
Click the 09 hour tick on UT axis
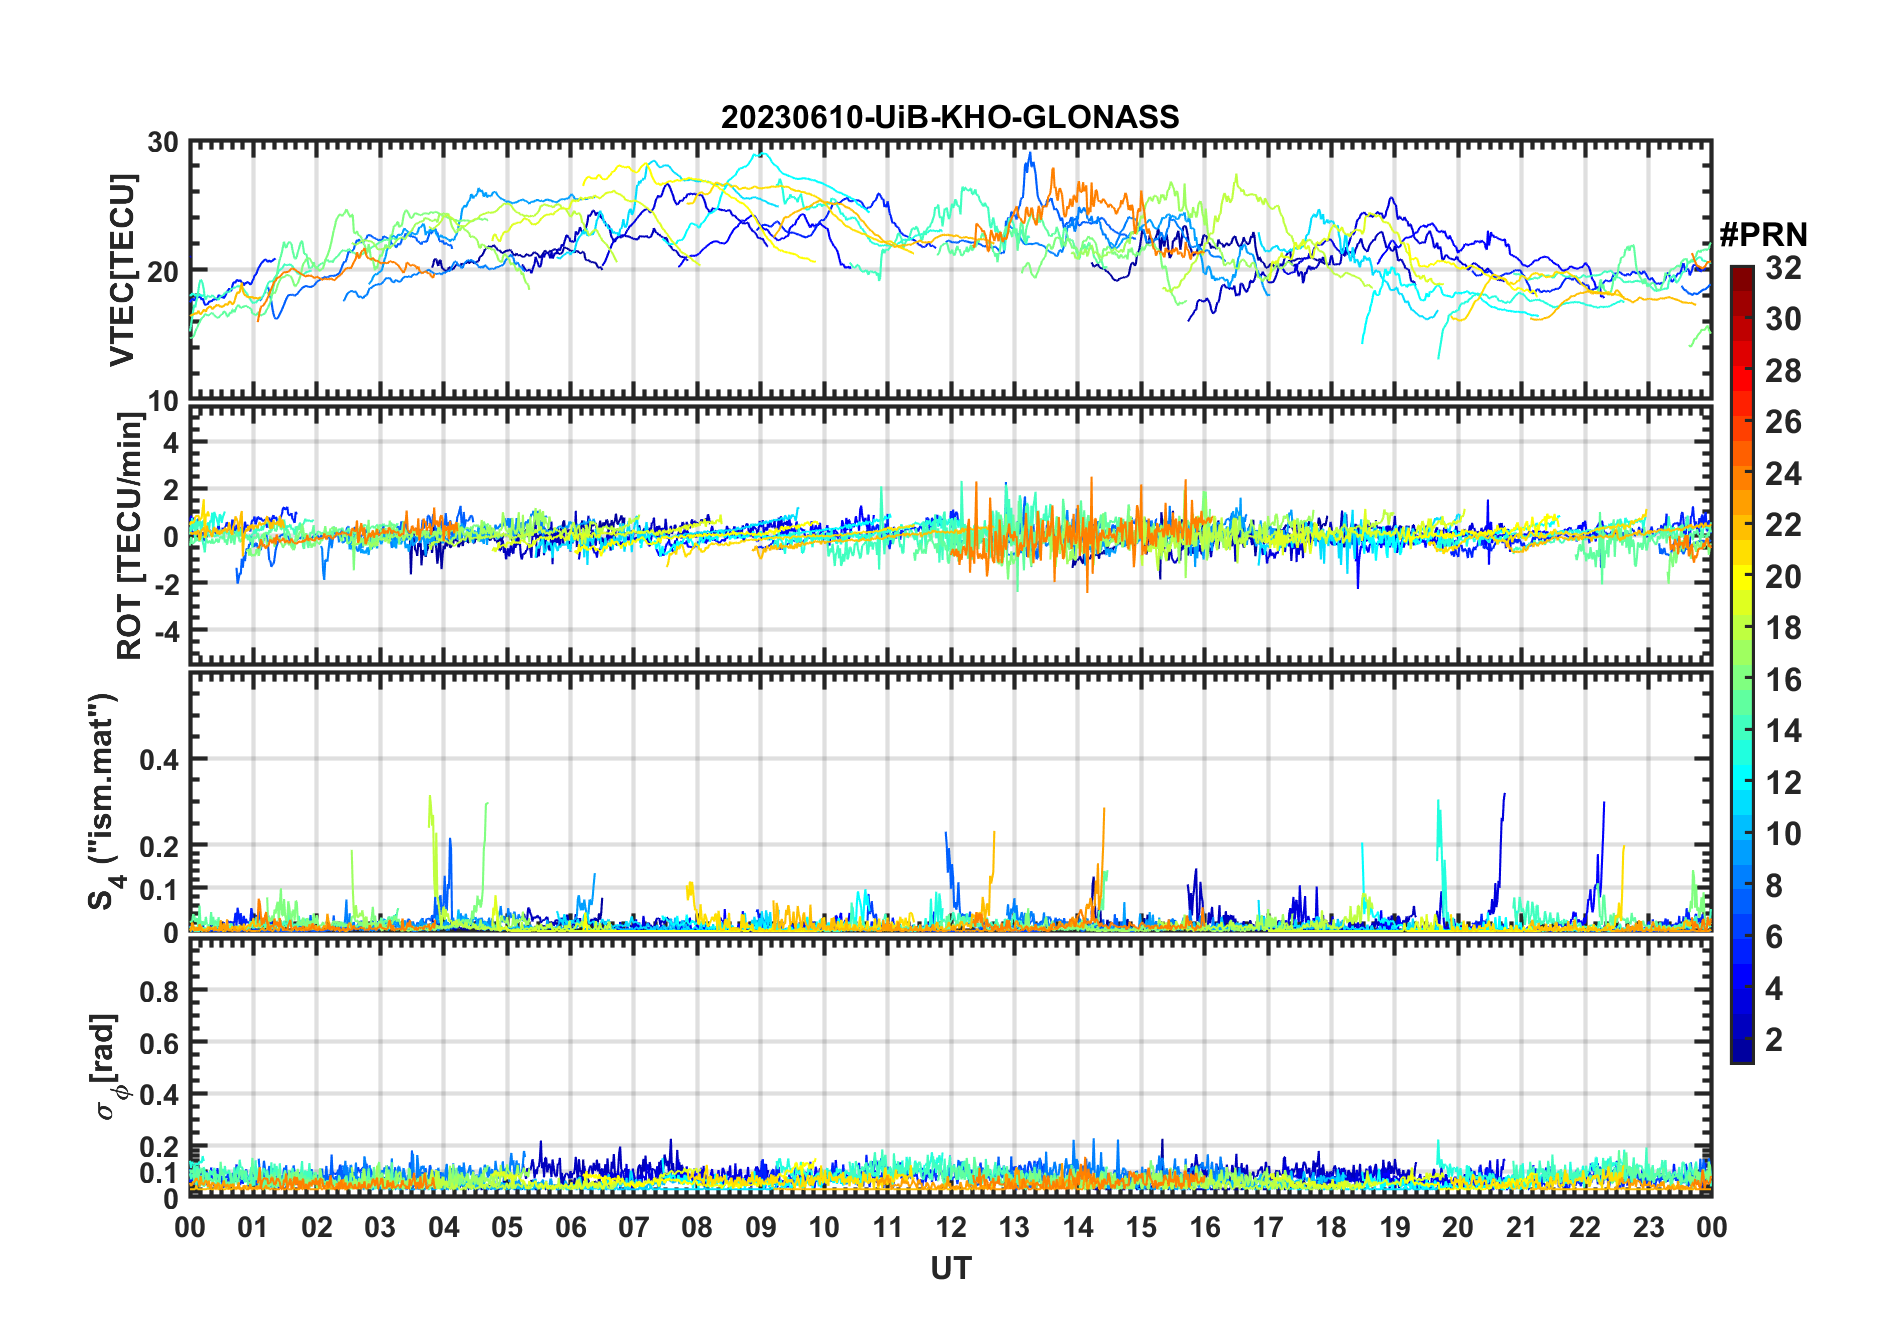[761, 1228]
